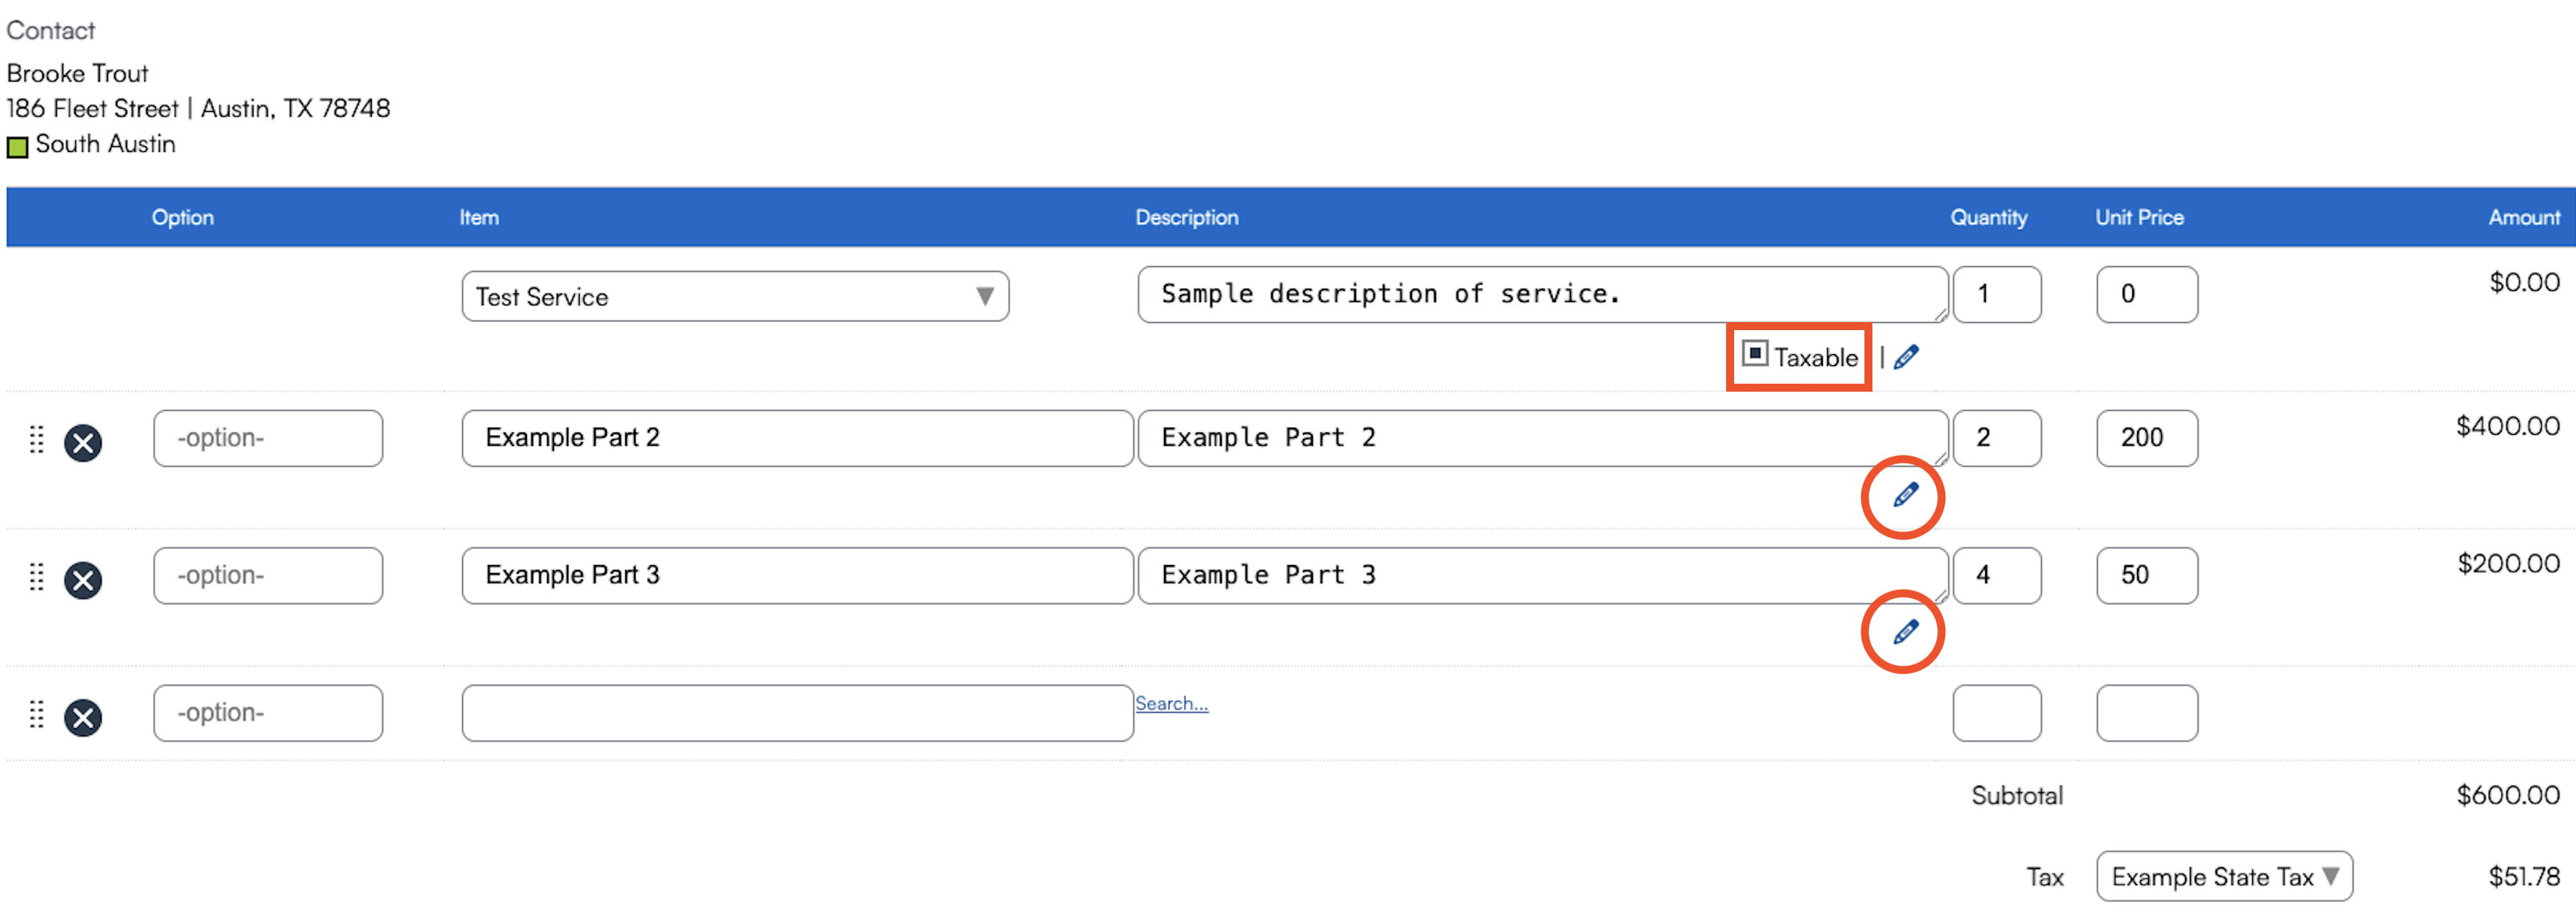Screen dimensions: 2576x916
Task: Click pencil edit icon for Test Service row
Action: 1906,357
